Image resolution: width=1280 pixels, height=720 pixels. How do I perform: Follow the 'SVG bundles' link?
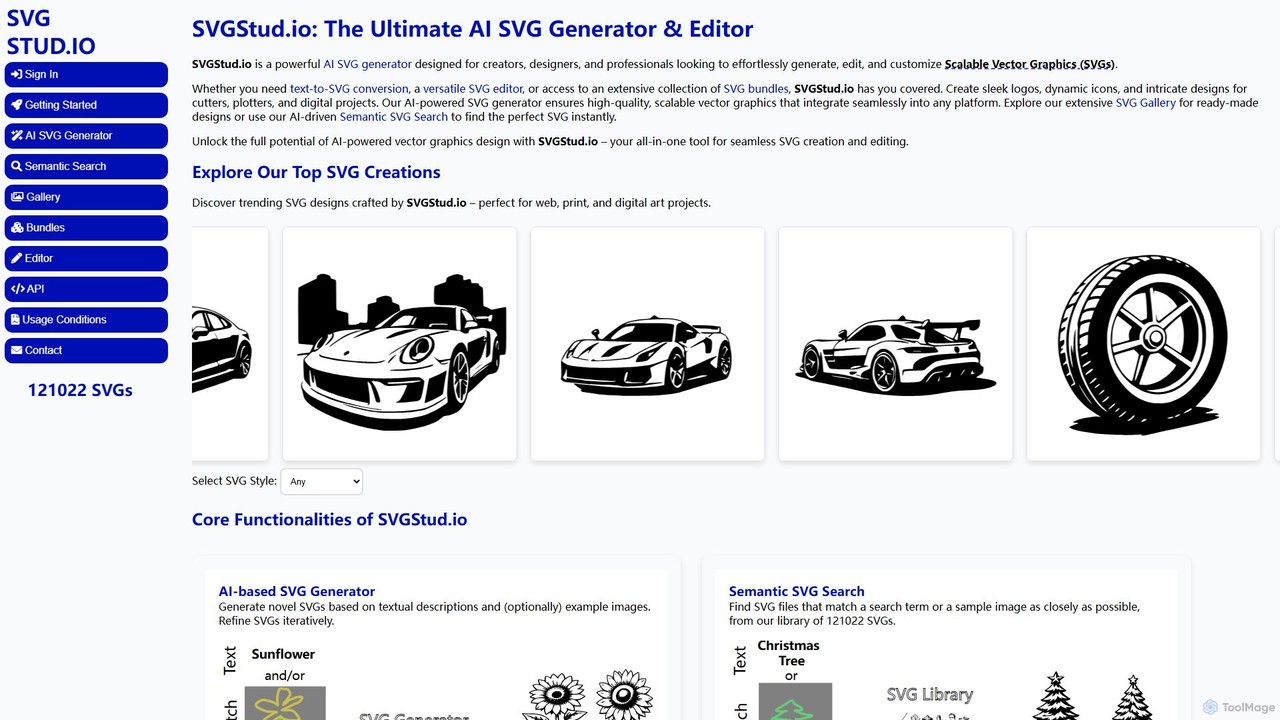(x=756, y=89)
